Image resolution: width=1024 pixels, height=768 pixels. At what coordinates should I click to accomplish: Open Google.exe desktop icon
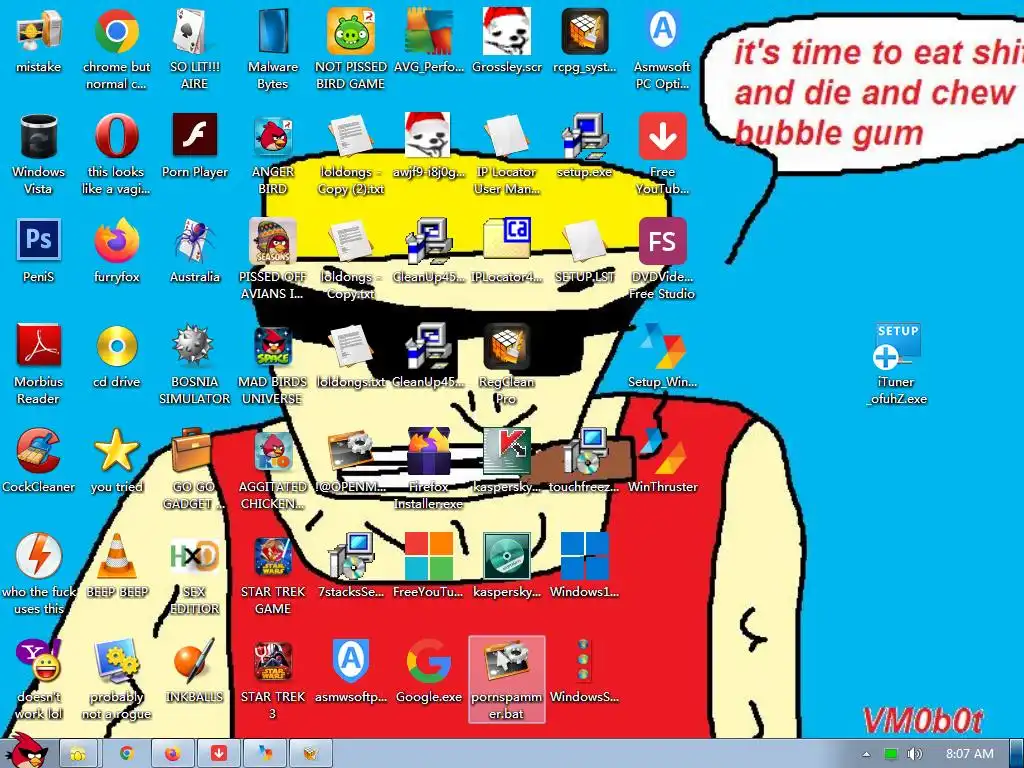pos(428,661)
